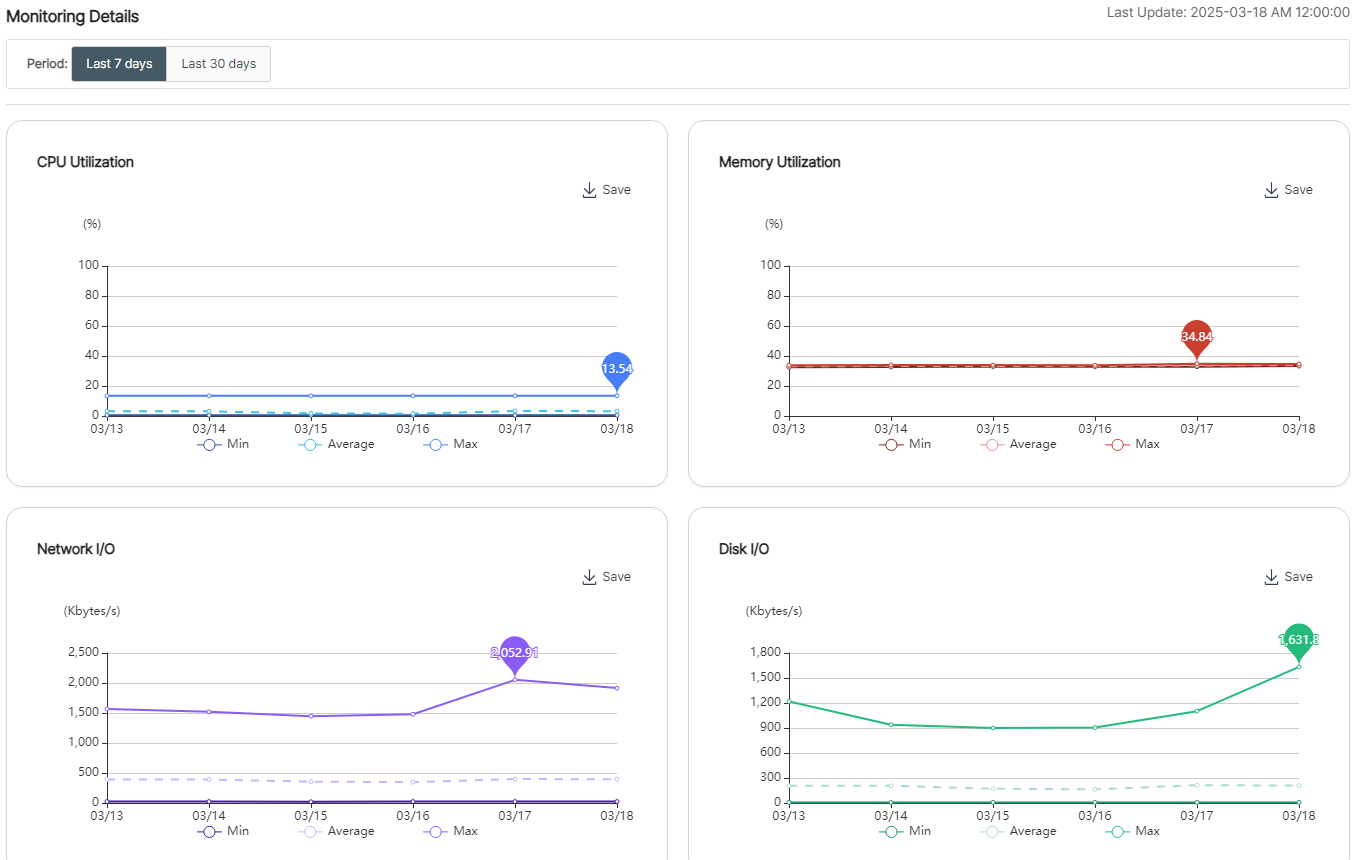Toggle Min series in CPU Utilization legend
The image size is (1366, 860).
tap(223, 444)
